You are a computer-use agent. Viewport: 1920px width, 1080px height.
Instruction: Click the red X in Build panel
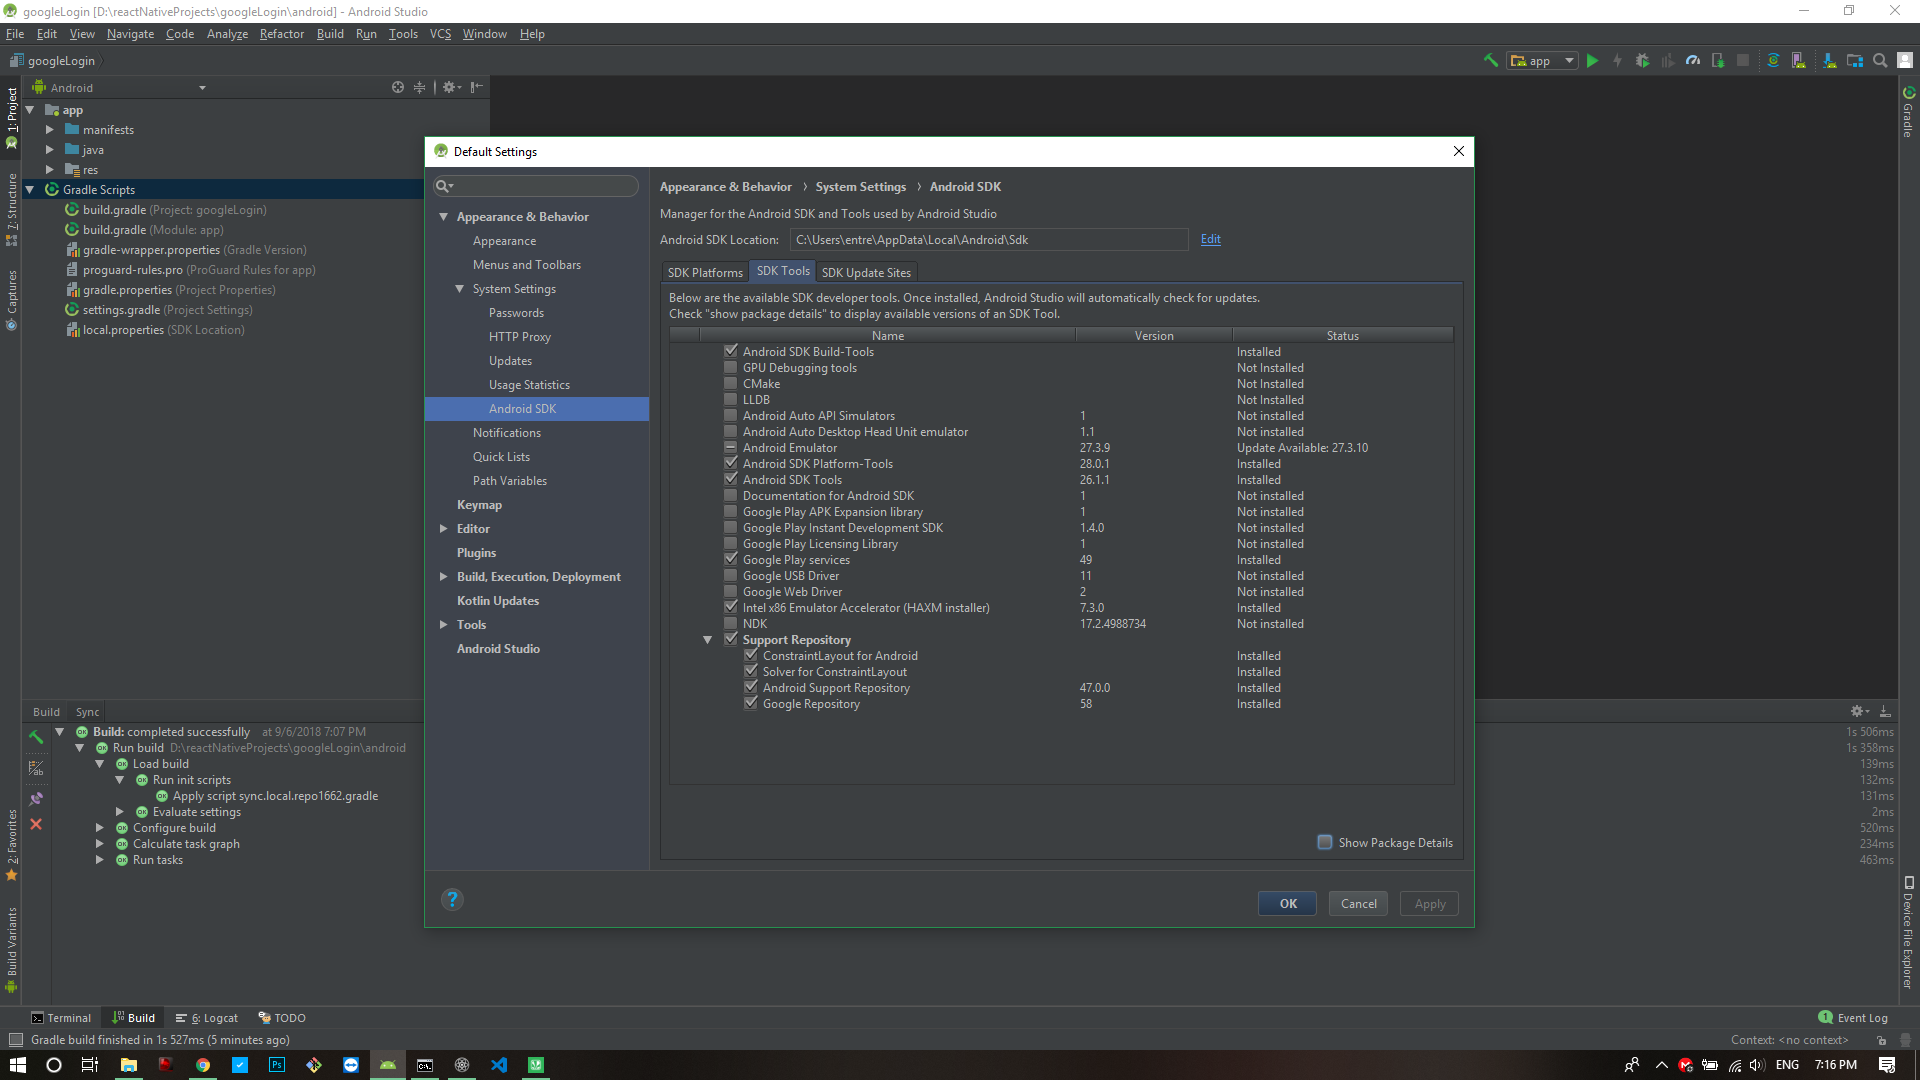(x=36, y=824)
